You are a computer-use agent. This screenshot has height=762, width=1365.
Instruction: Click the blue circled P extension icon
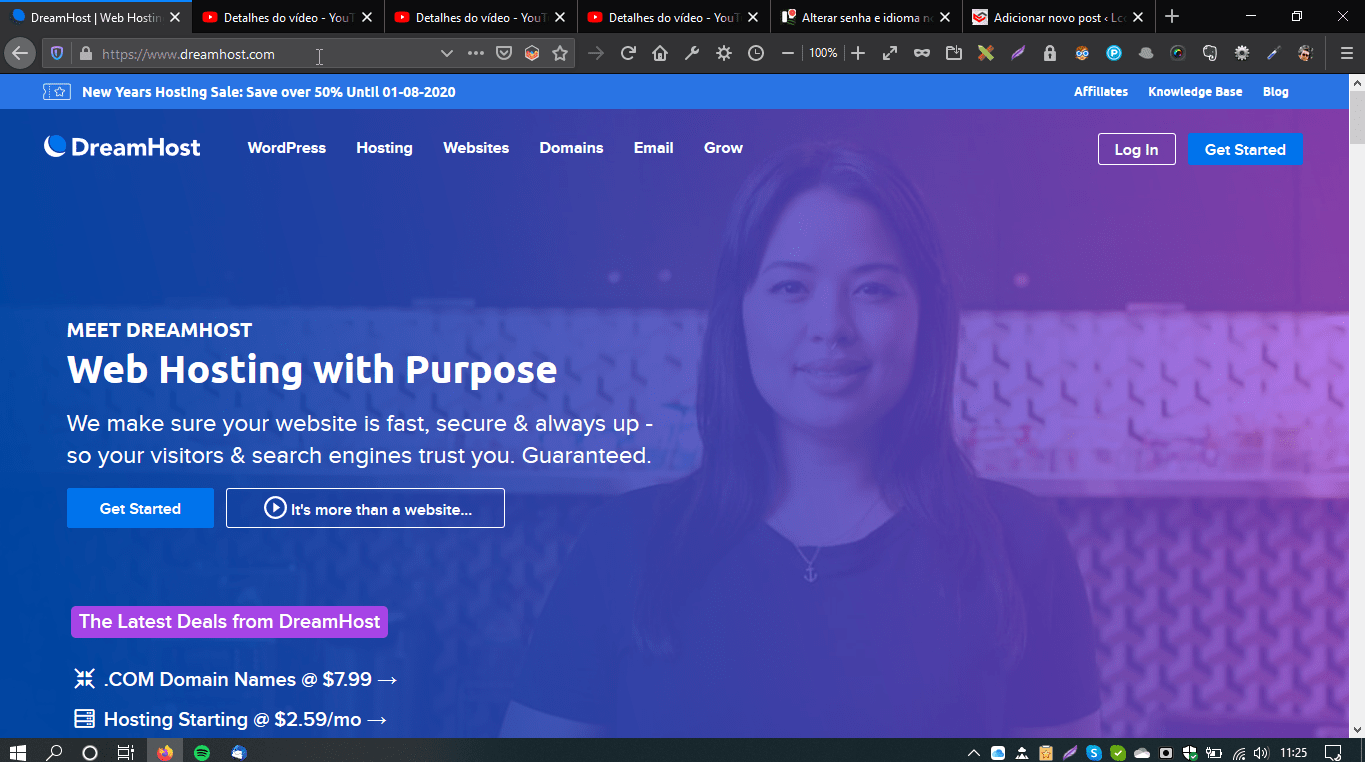[x=1114, y=54]
